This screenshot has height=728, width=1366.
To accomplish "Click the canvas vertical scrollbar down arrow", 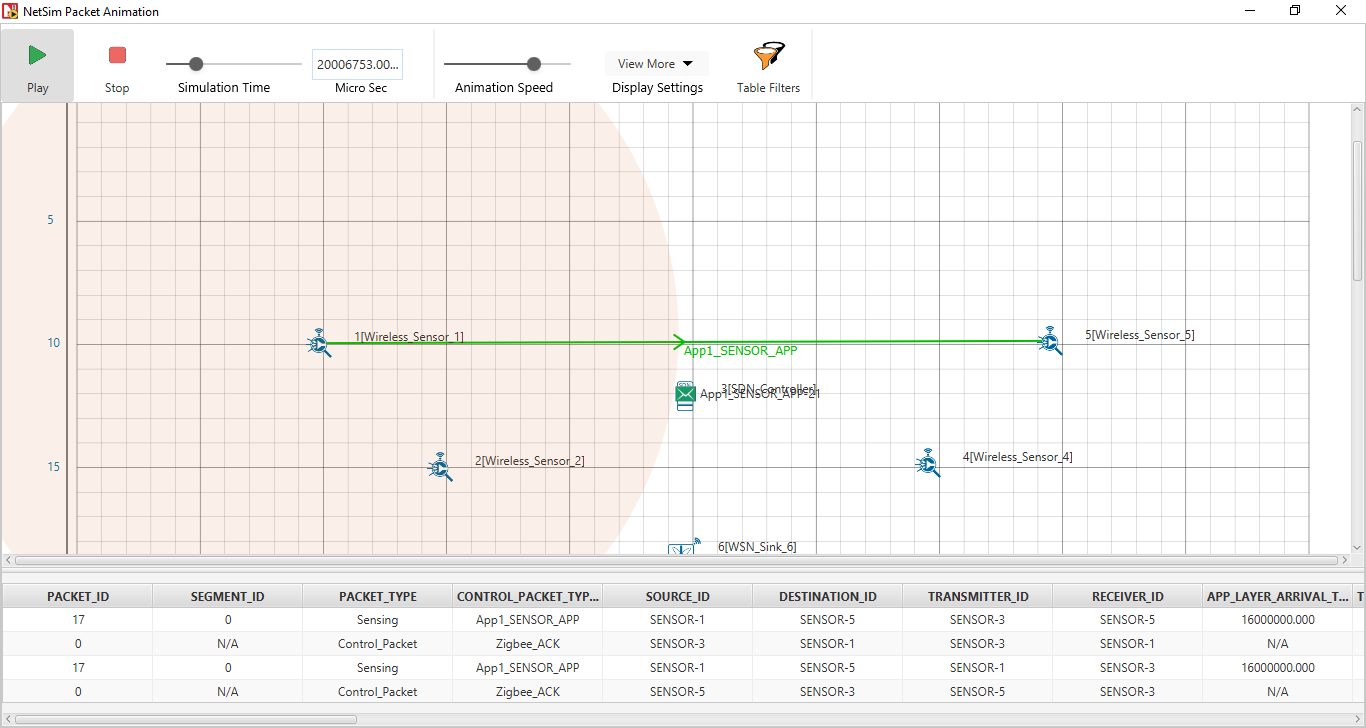I will [1357, 547].
